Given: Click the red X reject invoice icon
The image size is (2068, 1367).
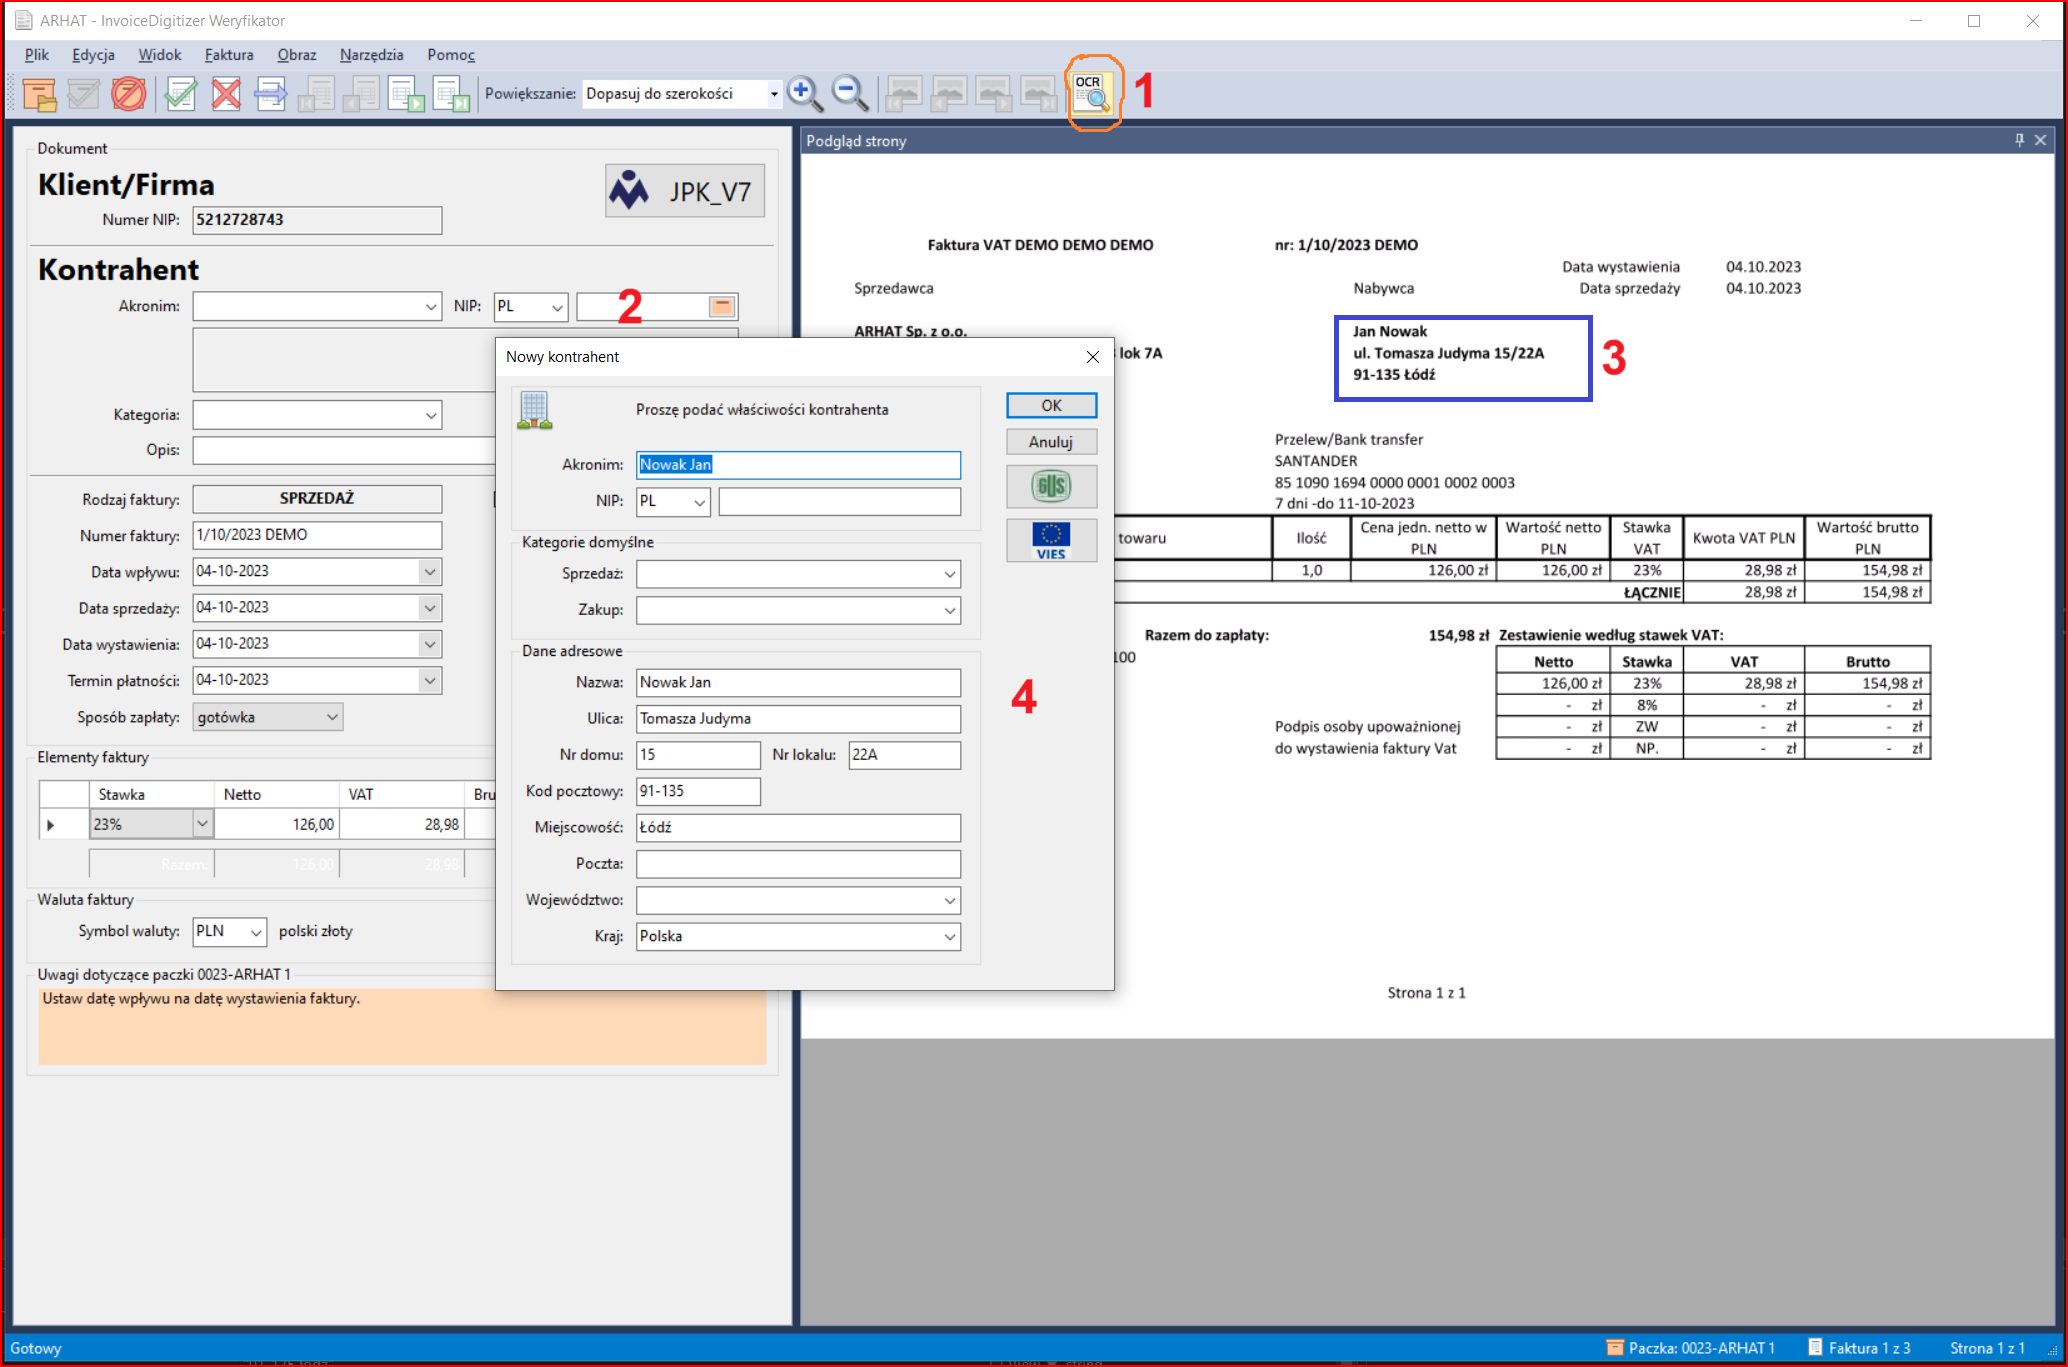Looking at the screenshot, I should [226, 94].
